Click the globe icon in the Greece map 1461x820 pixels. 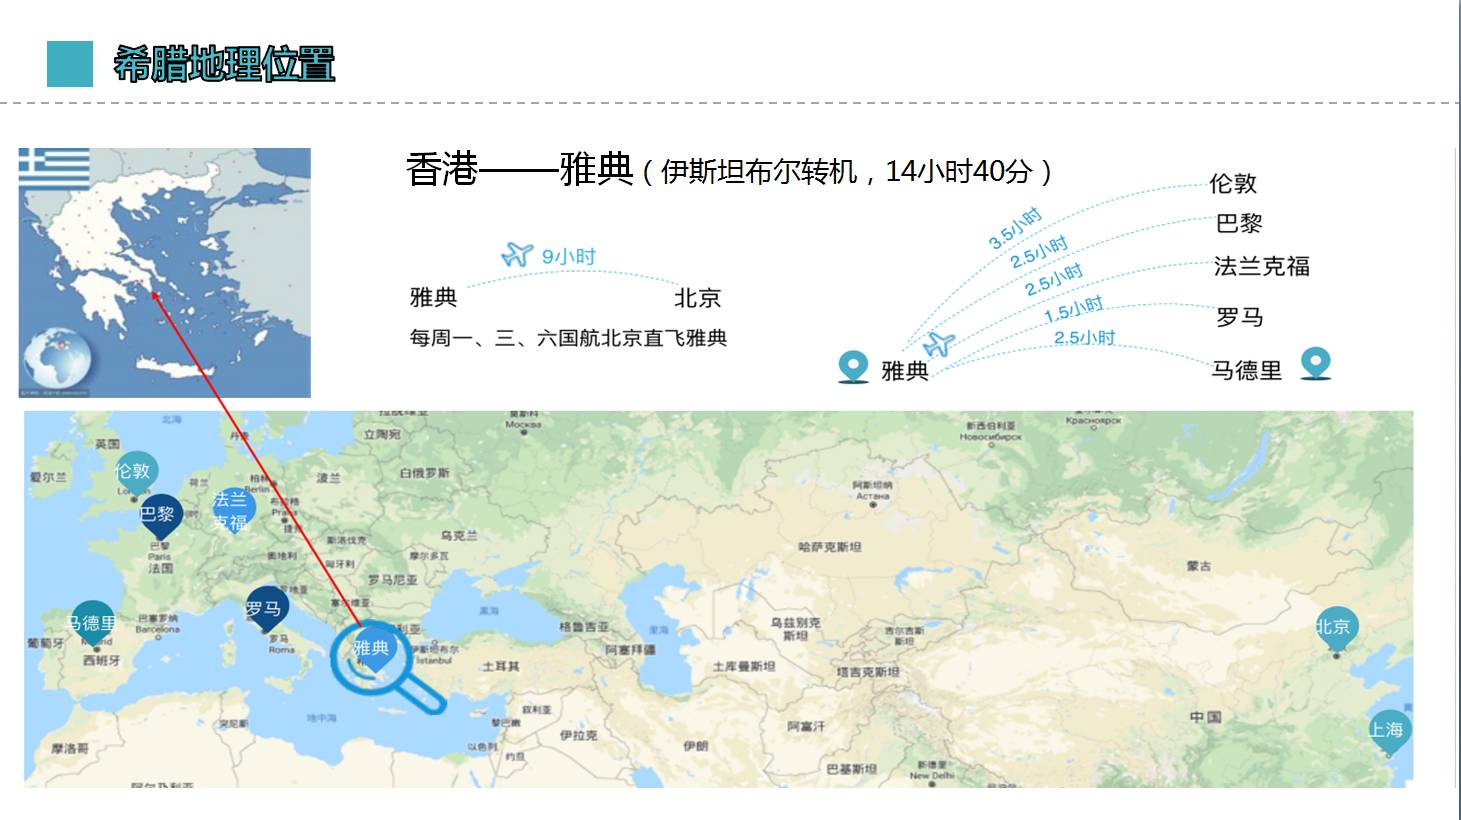pyautogui.click(x=58, y=359)
